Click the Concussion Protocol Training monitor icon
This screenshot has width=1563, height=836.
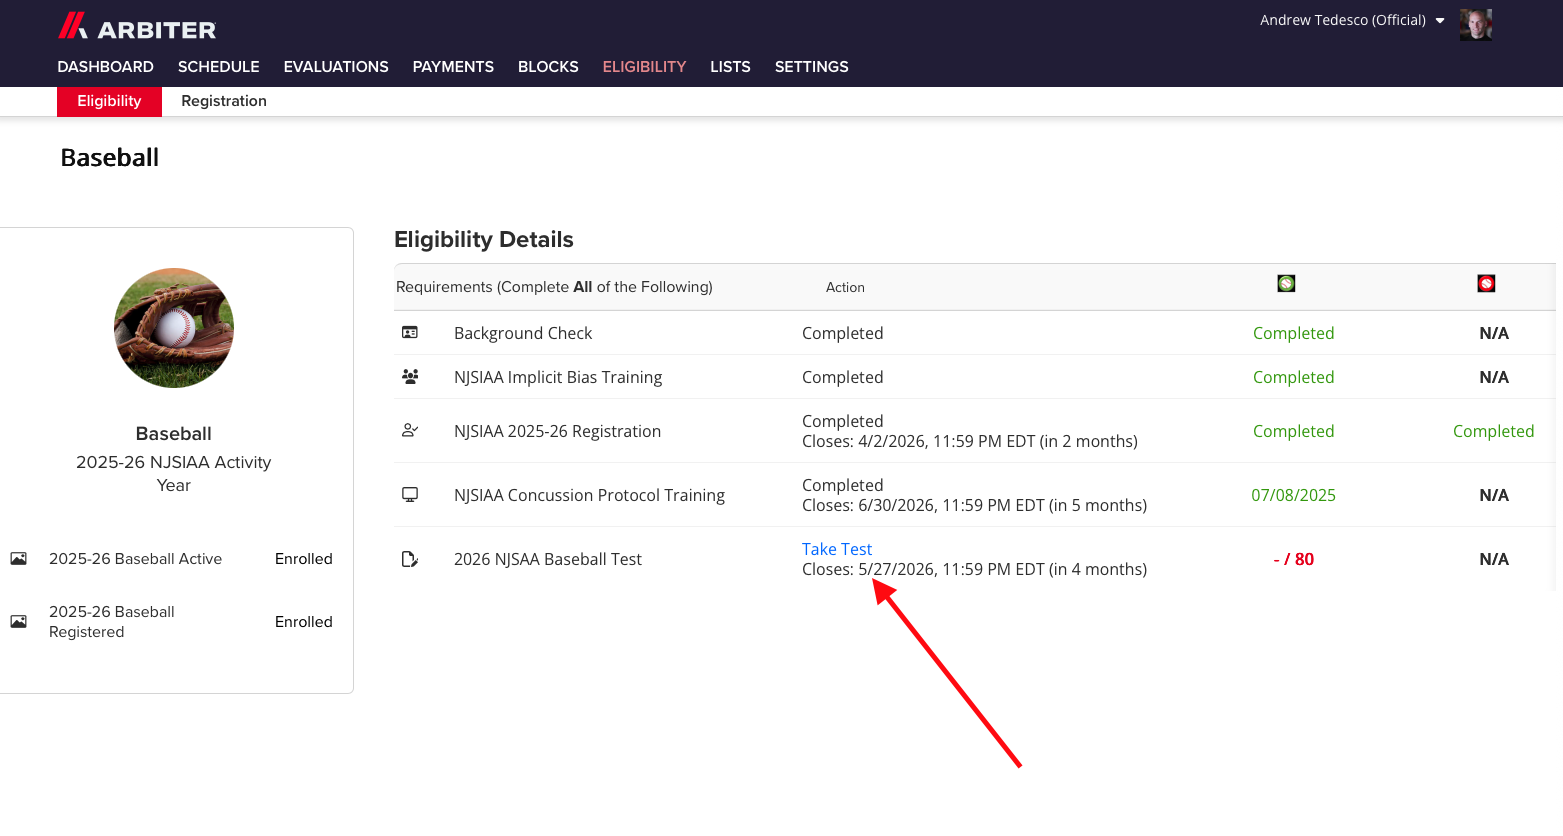click(410, 494)
